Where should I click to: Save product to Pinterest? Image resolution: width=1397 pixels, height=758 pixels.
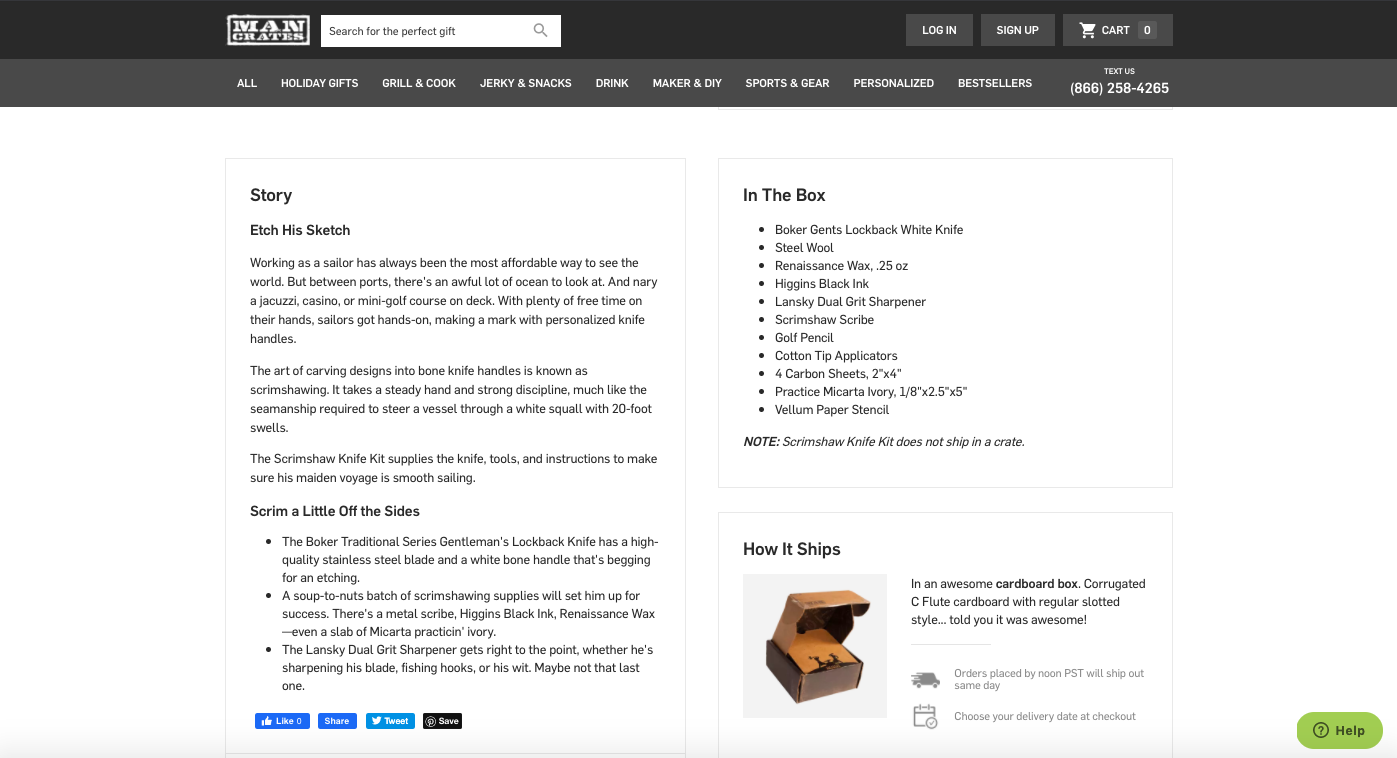point(442,721)
